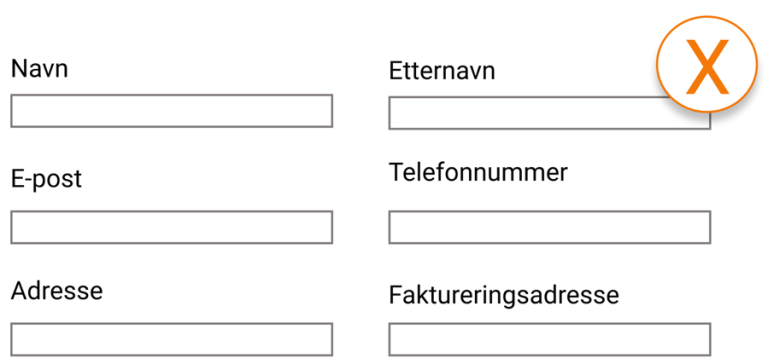Screen dimensions: 768x364
Task: Click the Navn input field
Action: point(171,111)
